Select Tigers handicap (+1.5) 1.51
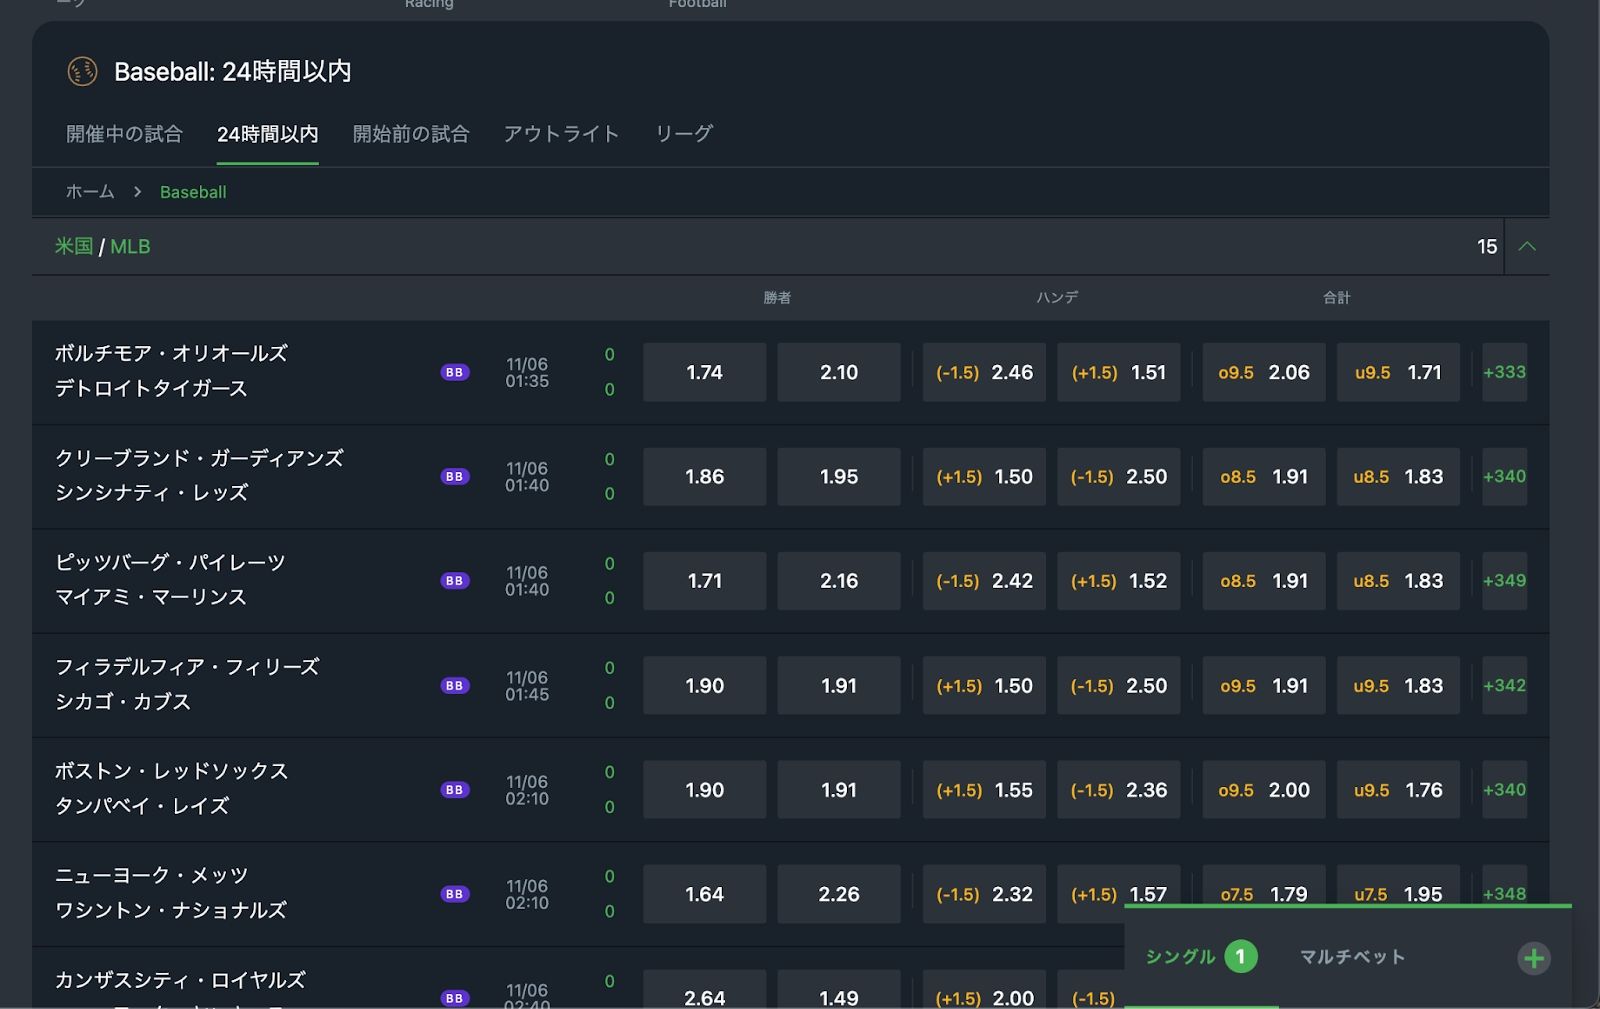Viewport: 1600px width, 1009px height. click(x=1118, y=372)
